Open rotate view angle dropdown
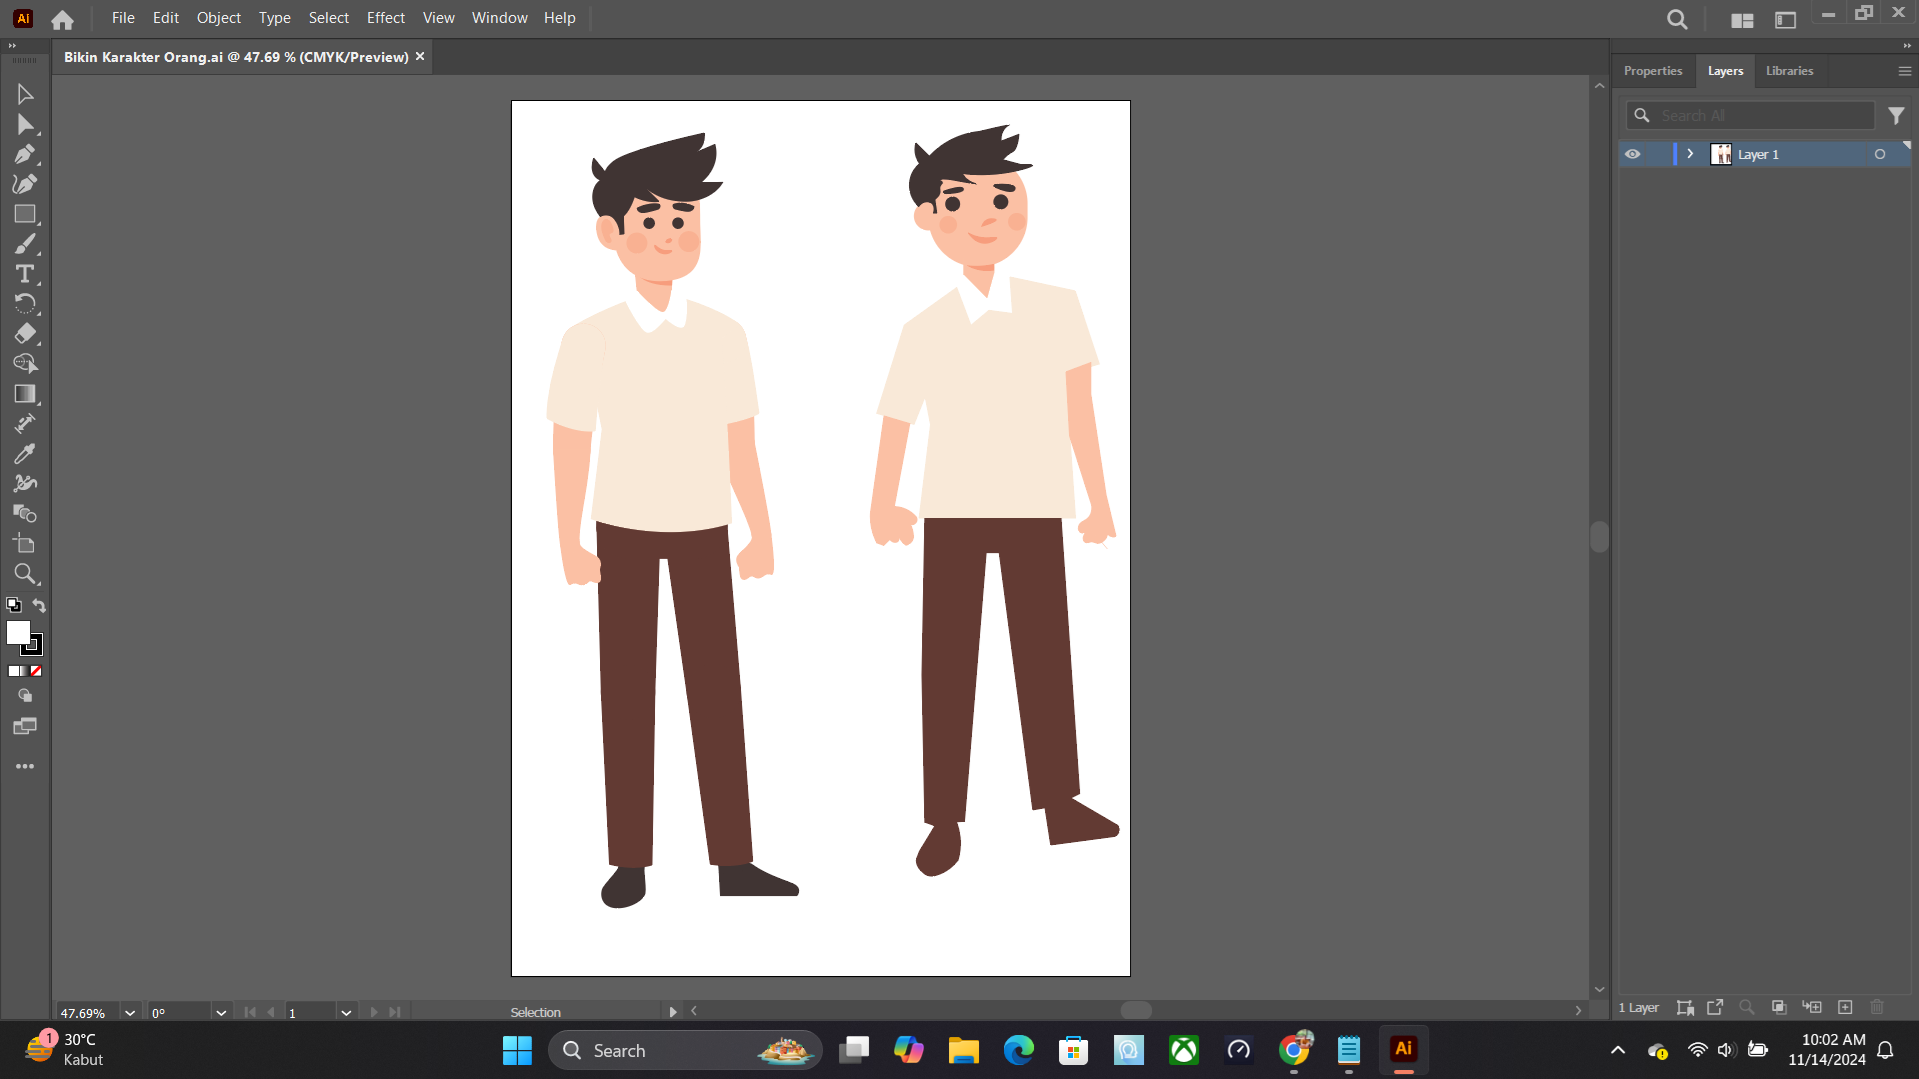This screenshot has width=1919, height=1079. point(221,1013)
